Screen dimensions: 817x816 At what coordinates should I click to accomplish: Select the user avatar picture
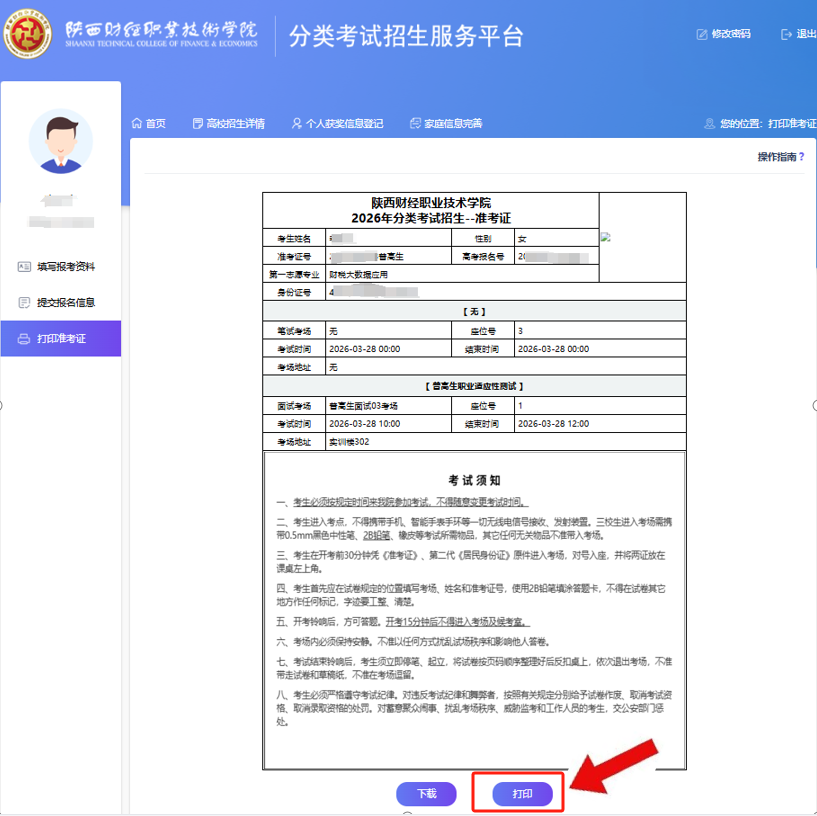[x=61, y=141]
